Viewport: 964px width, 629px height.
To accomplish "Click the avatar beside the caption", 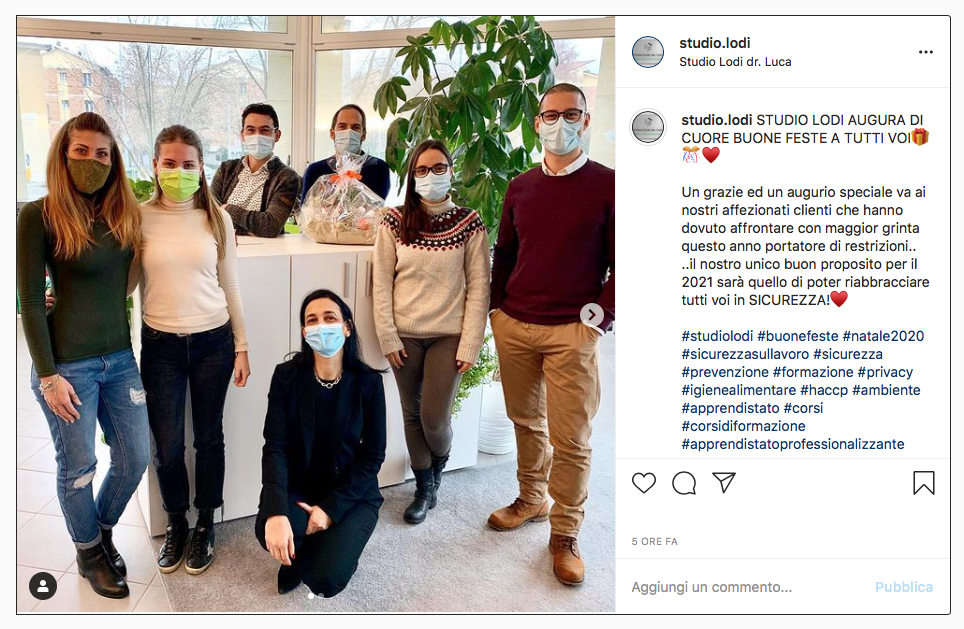I will (648, 127).
